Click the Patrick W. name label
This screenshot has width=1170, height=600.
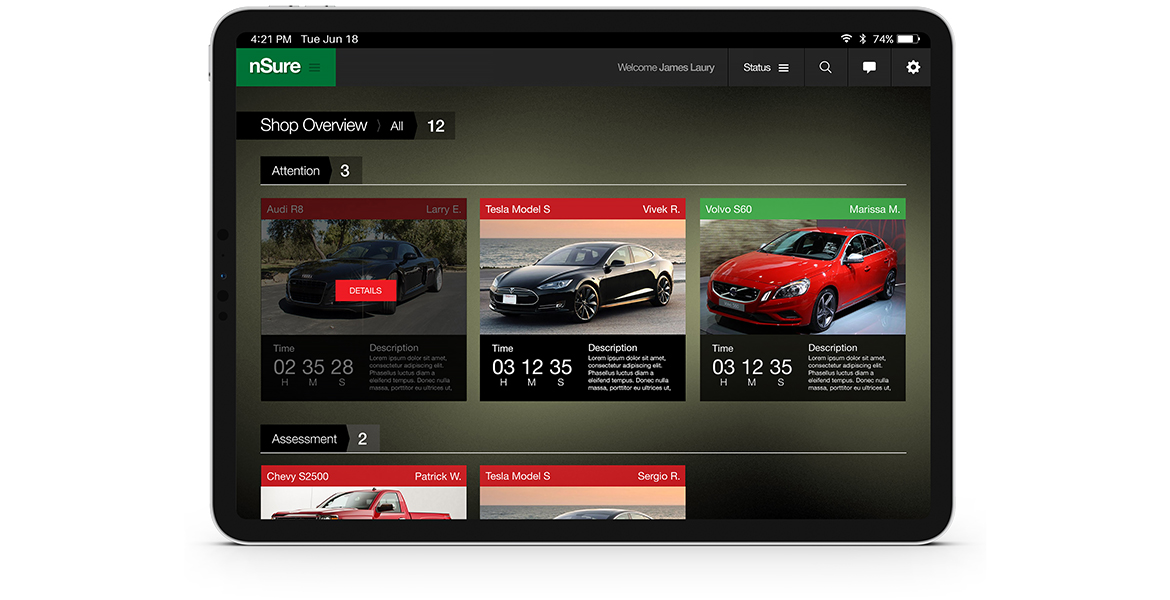[x=438, y=476]
